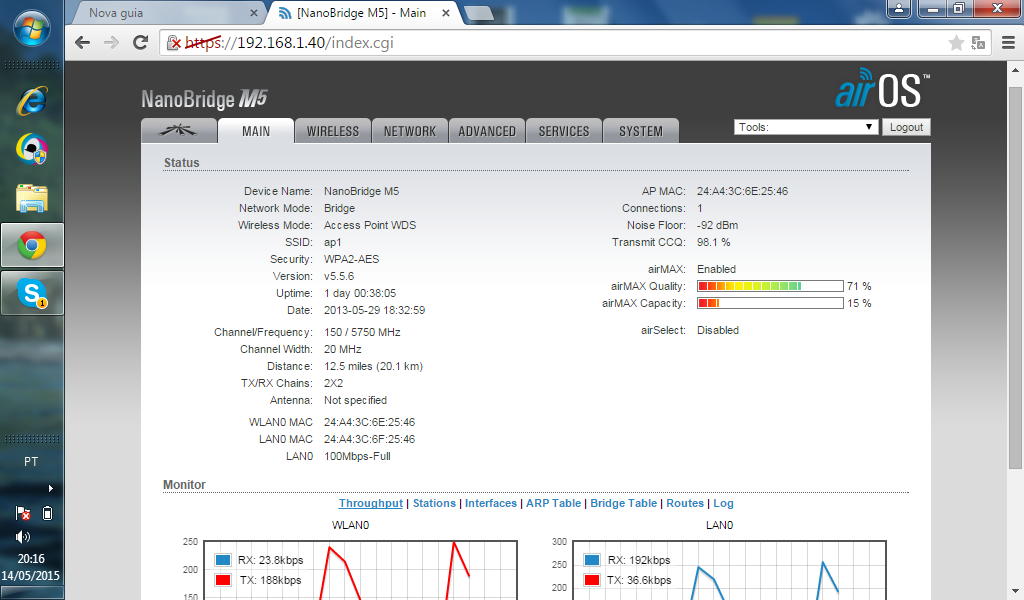Open the WIRELESS tab
The width and height of the screenshot is (1024, 600).
click(333, 131)
